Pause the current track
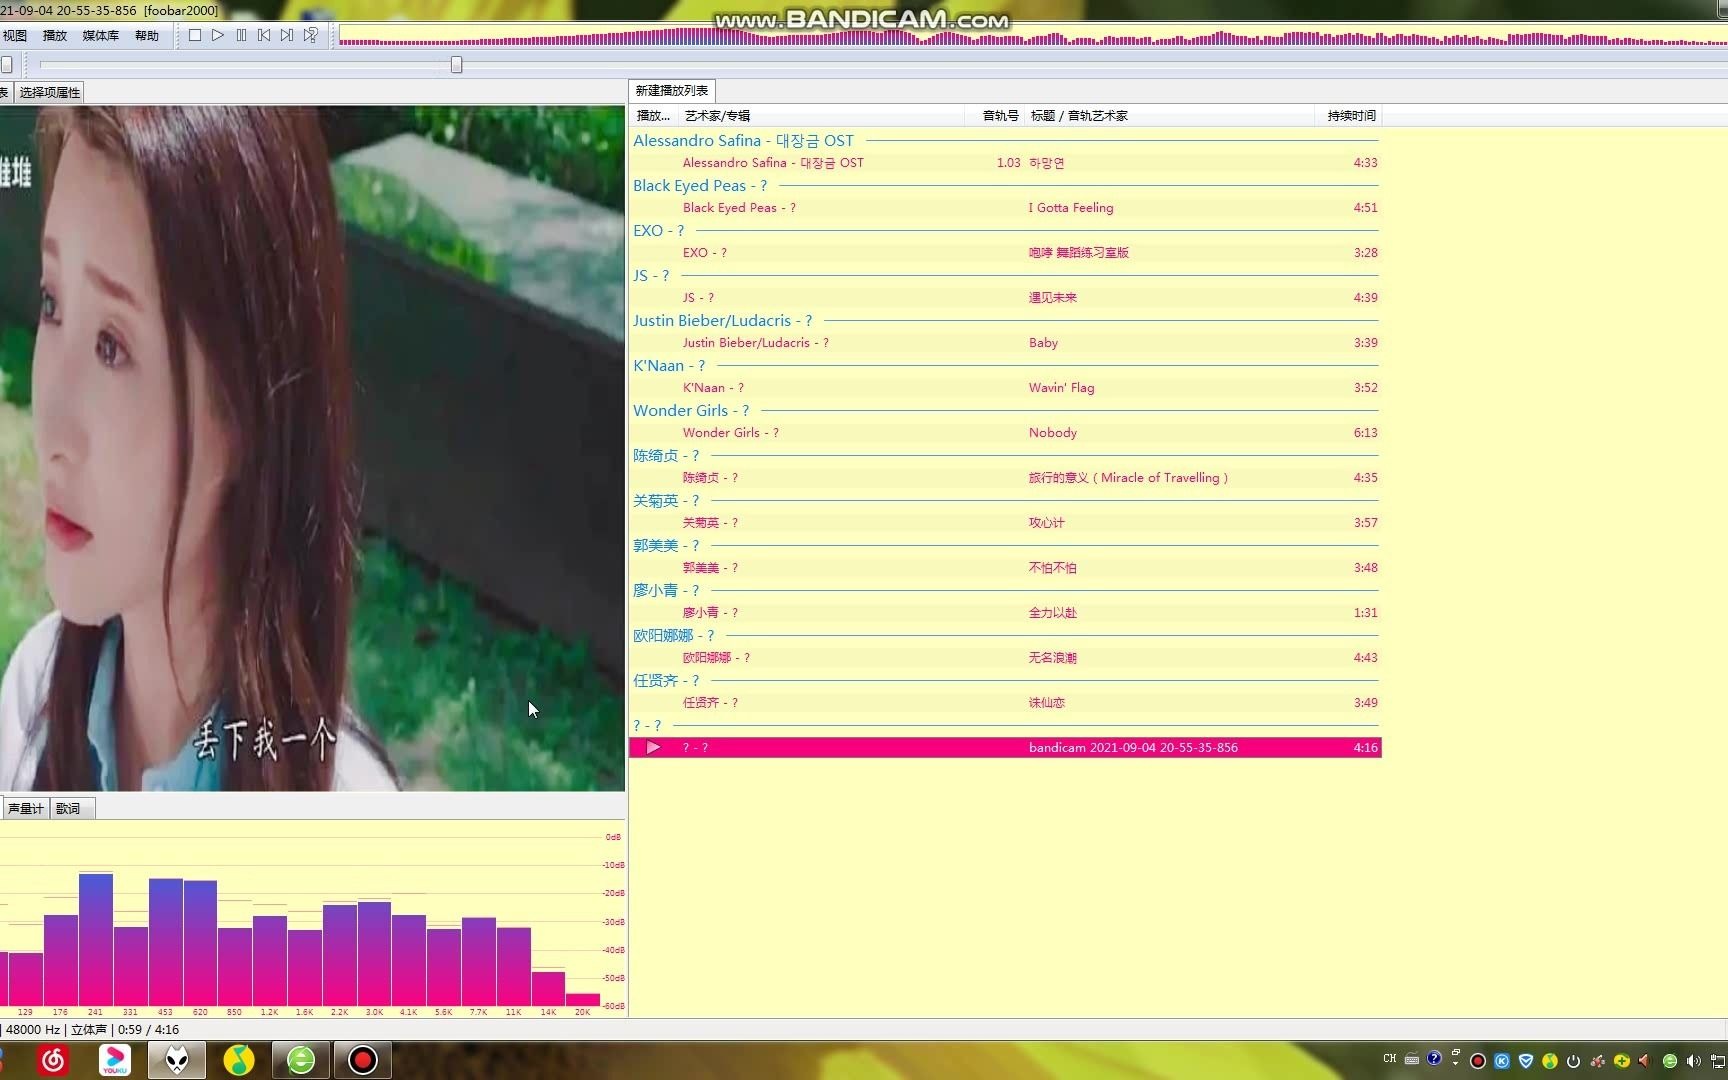Screen dimensions: 1728x1080 click(x=241, y=35)
